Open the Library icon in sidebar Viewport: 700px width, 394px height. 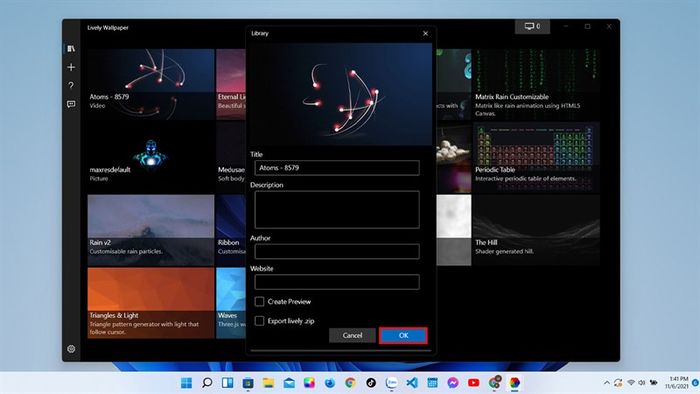[71, 48]
